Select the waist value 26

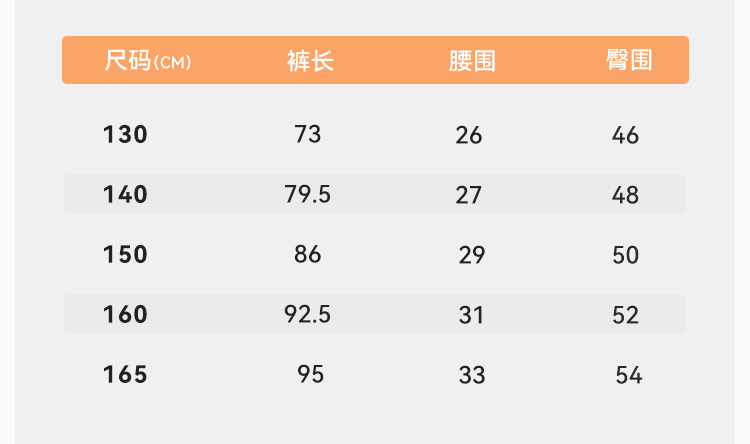tap(469, 135)
